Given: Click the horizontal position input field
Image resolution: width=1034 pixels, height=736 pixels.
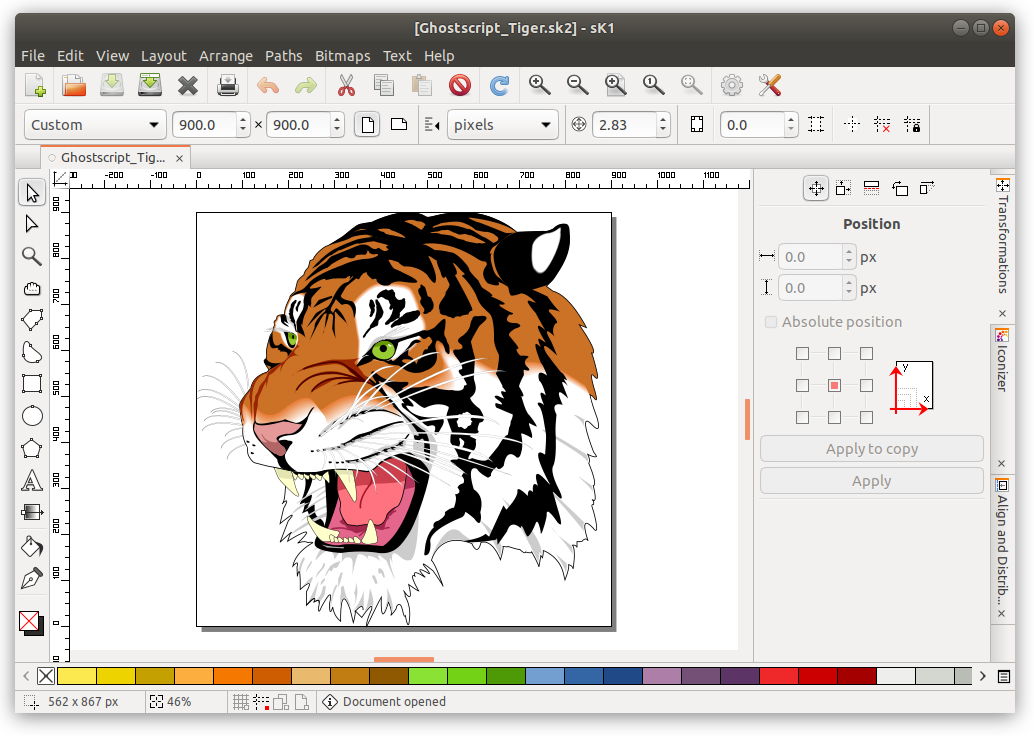Looking at the screenshot, I should coord(810,257).
